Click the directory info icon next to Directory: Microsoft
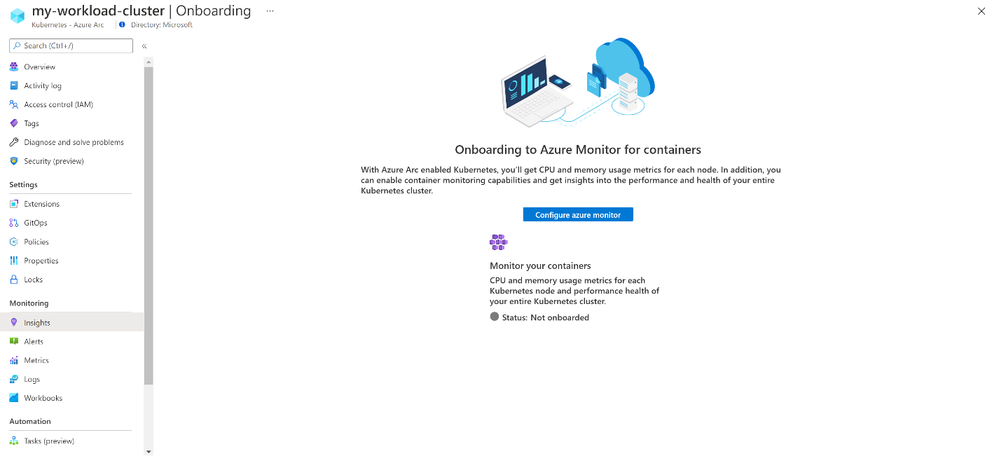Image resolution: width=999 pixels, height=463 pixels. [x=122, y=25]
